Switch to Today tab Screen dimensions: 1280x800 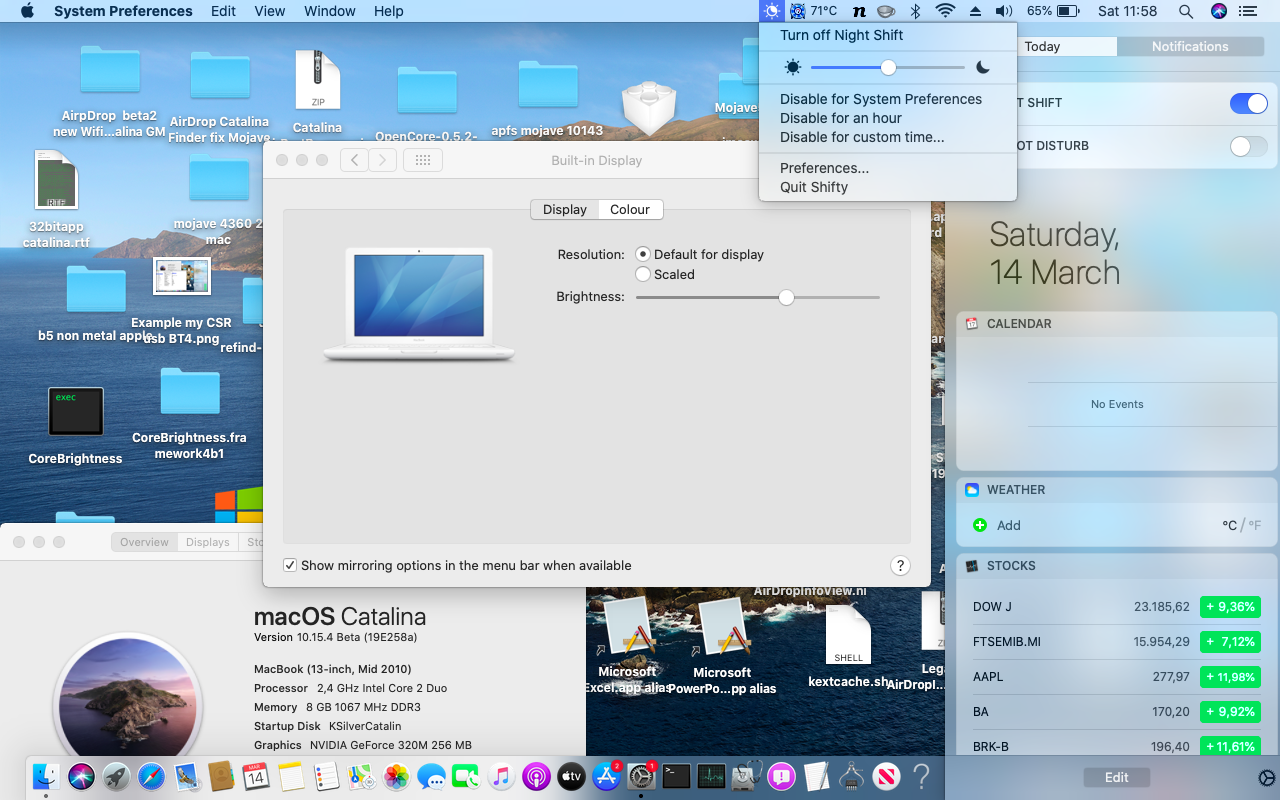click(1042, 46)
